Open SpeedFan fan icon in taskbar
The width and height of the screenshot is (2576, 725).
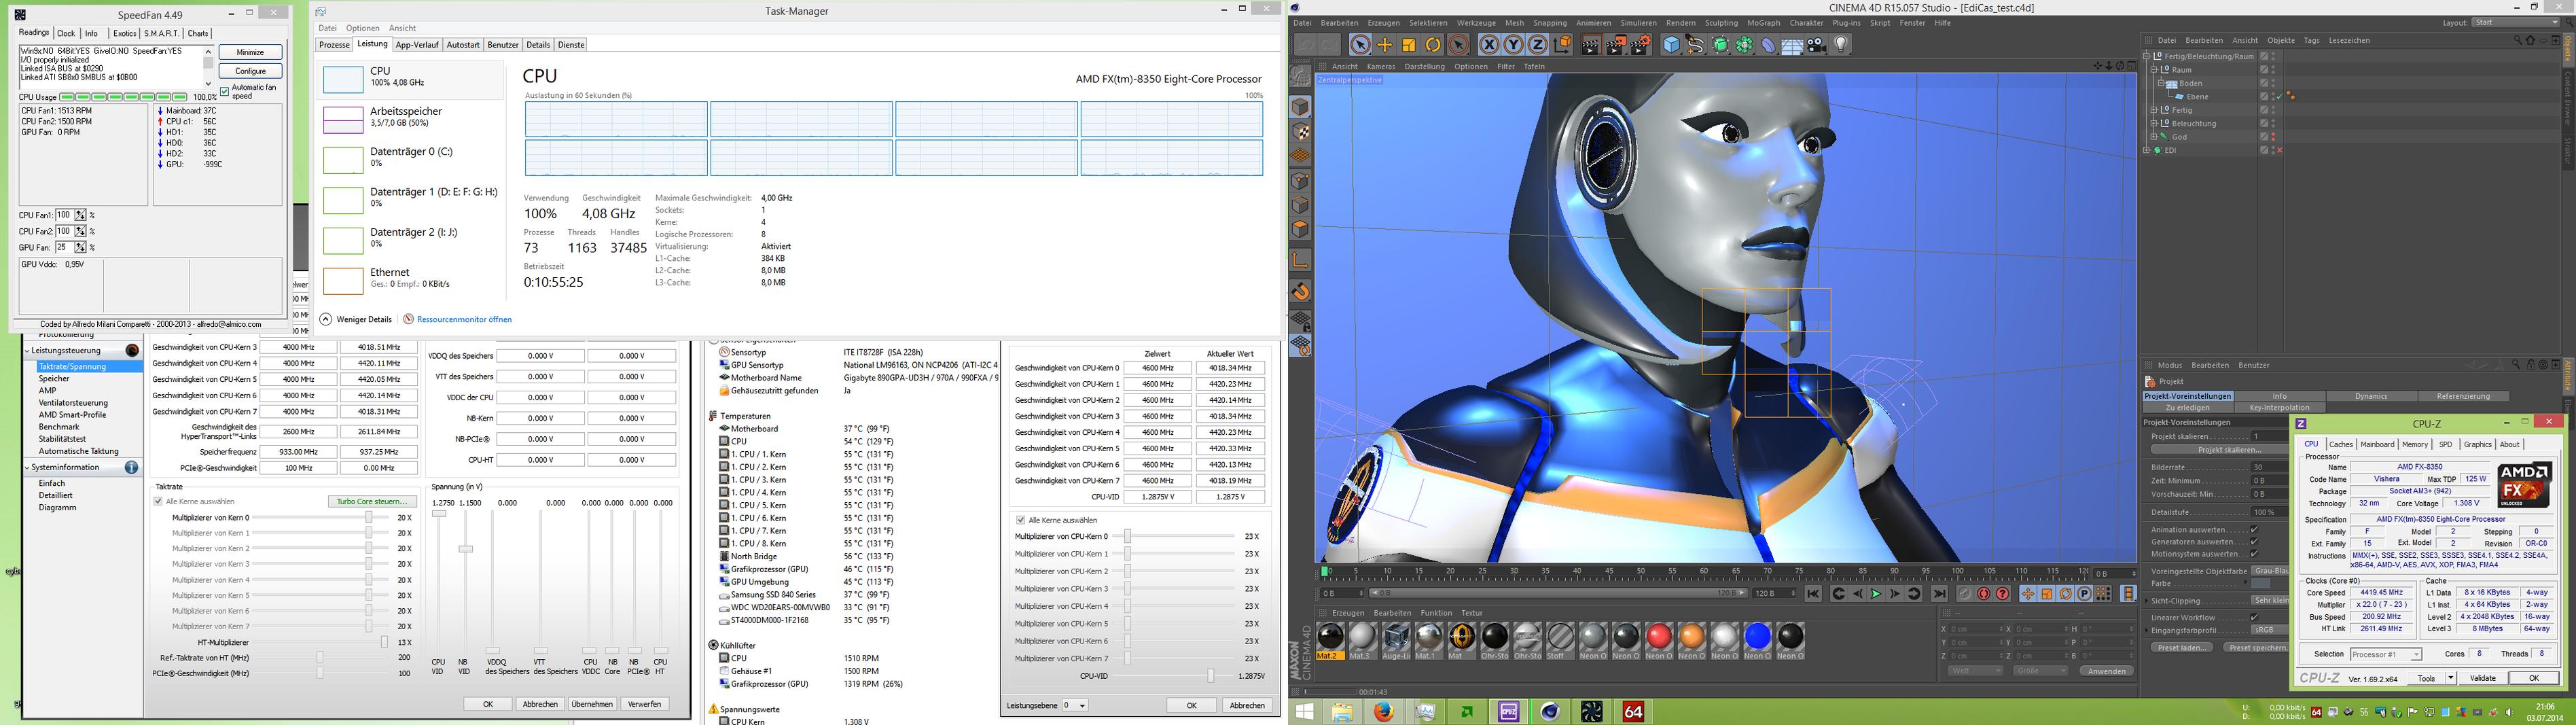click(1592, 711)
